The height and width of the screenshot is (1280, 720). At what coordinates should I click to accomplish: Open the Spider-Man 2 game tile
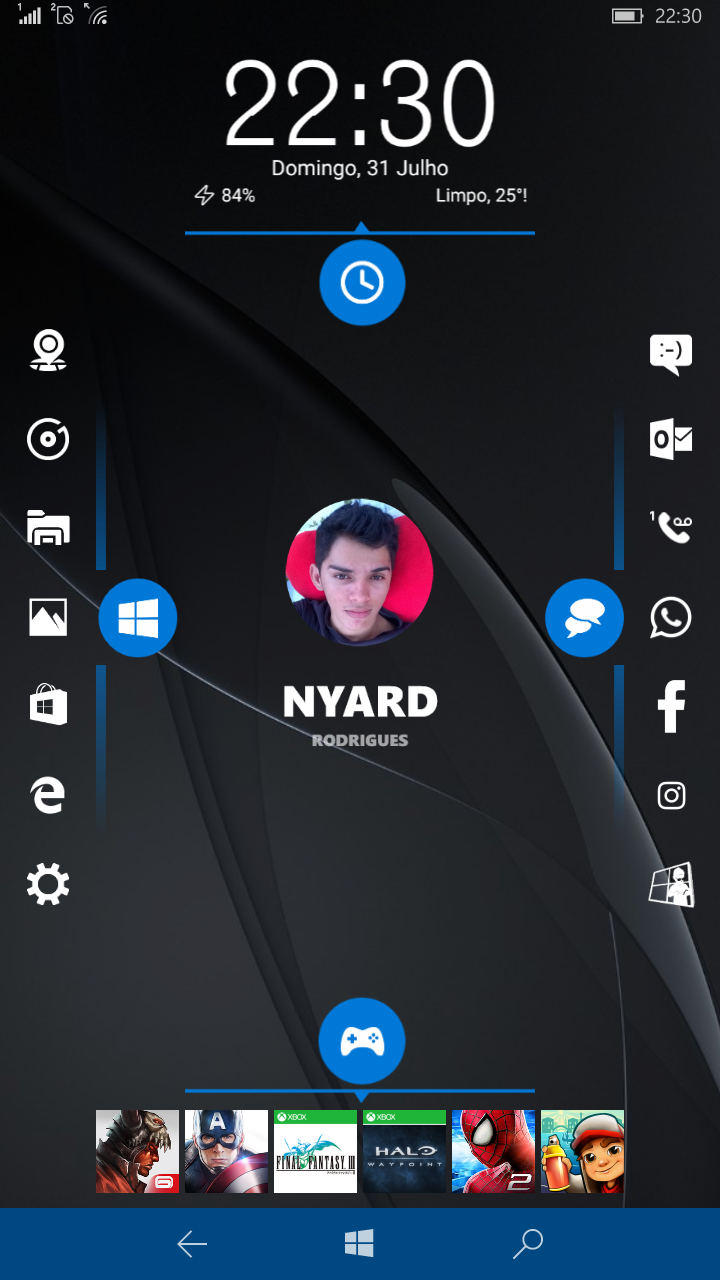pos(494,1151)
